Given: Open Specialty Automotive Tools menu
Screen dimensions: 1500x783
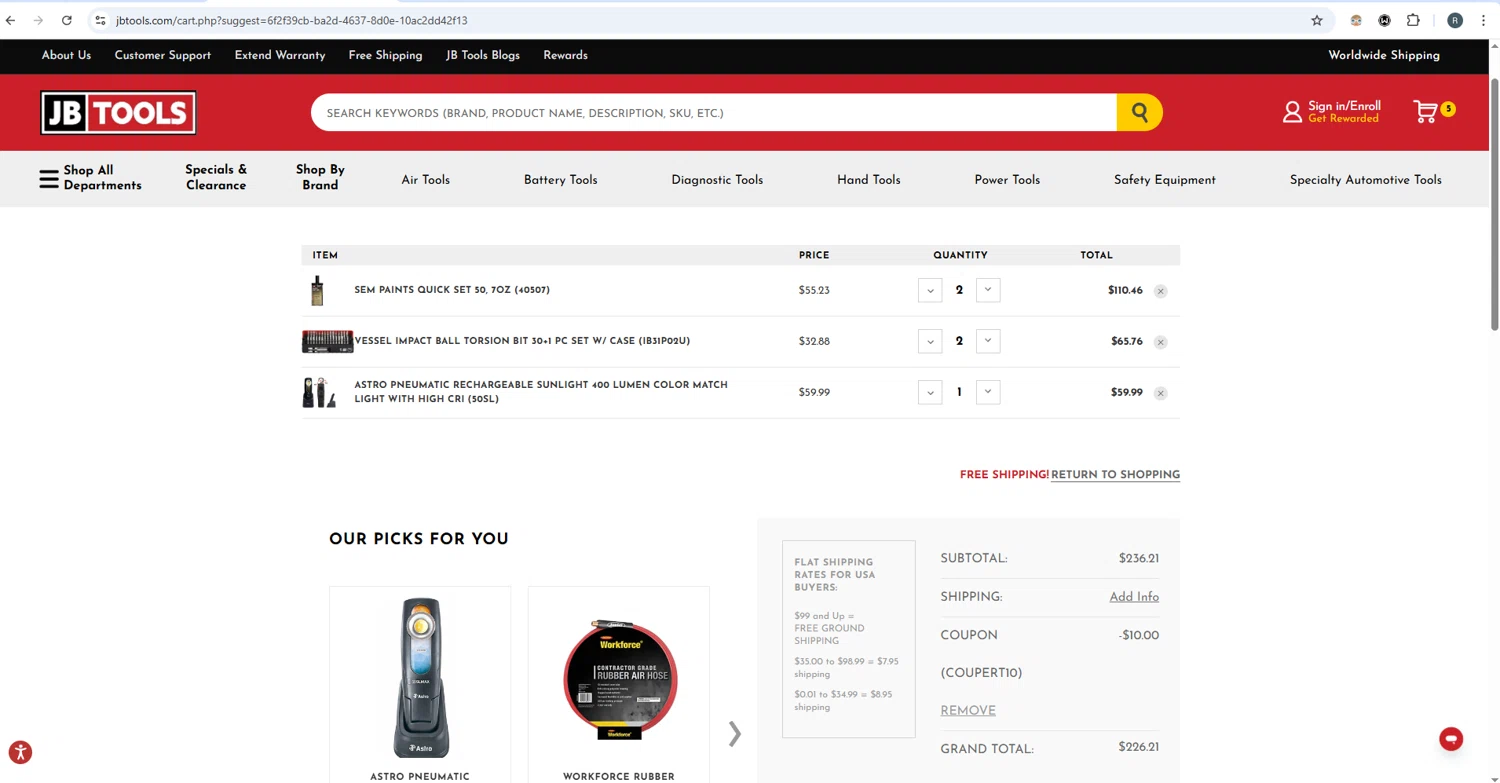Looking at the screenshot, I should (x=1365, y=180).
